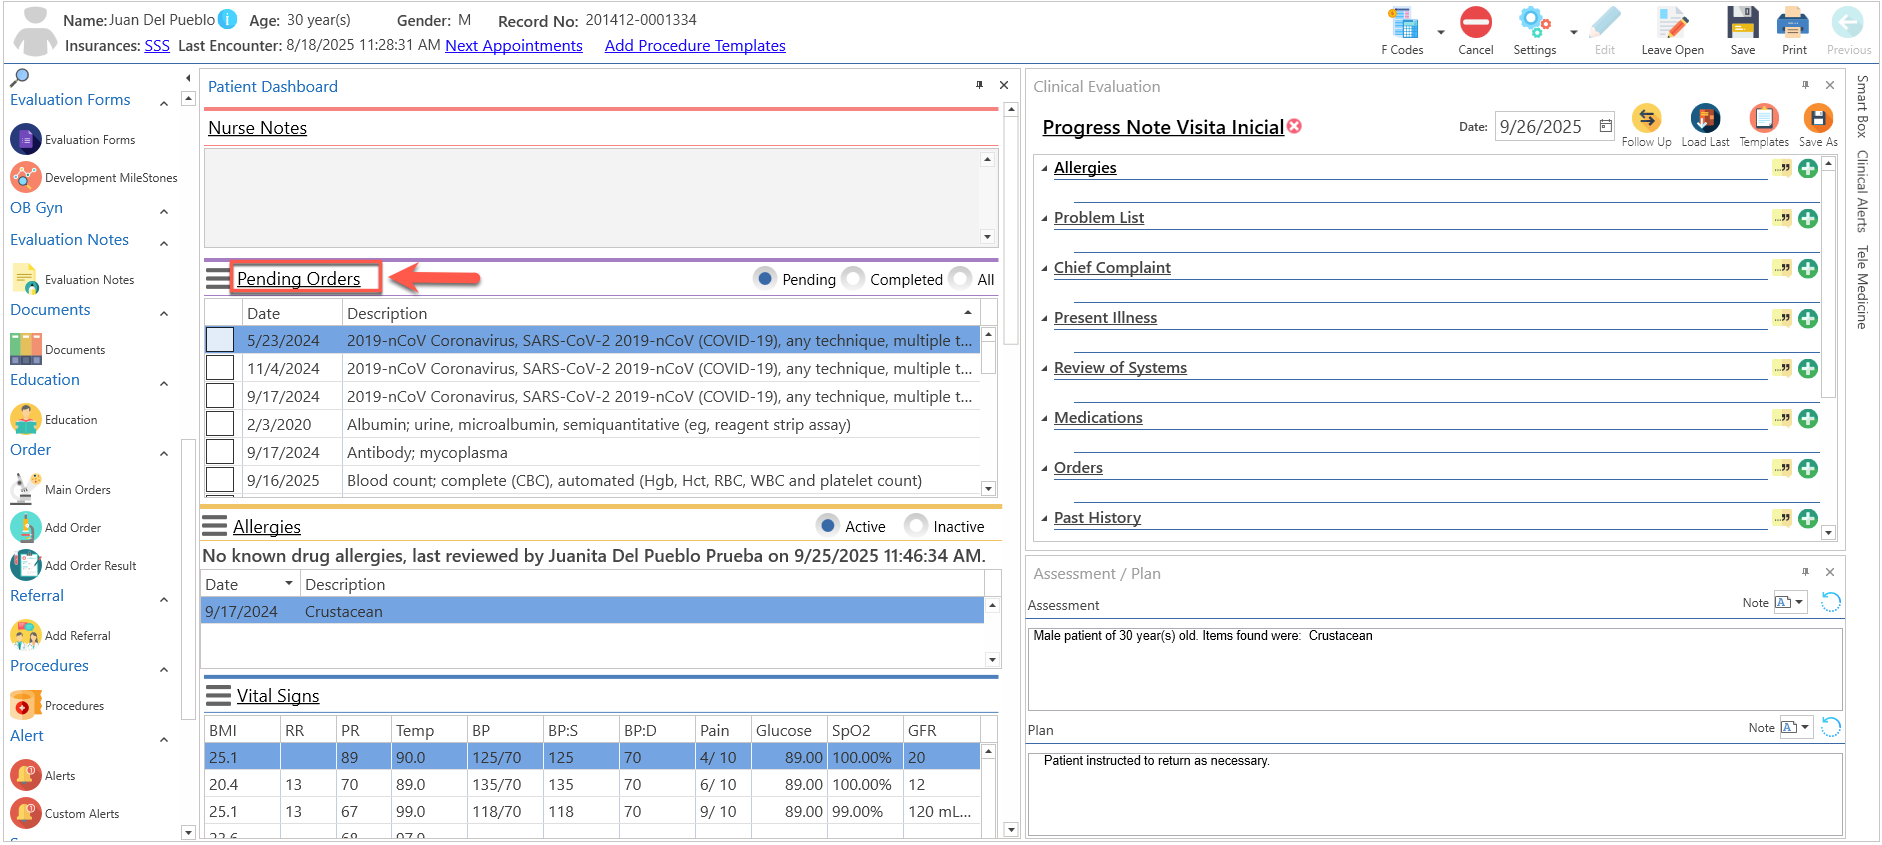Screen dimensions: 1882x845
Task: Click the Pending Orders list scrollbar
Action: (x=989, y=412)
